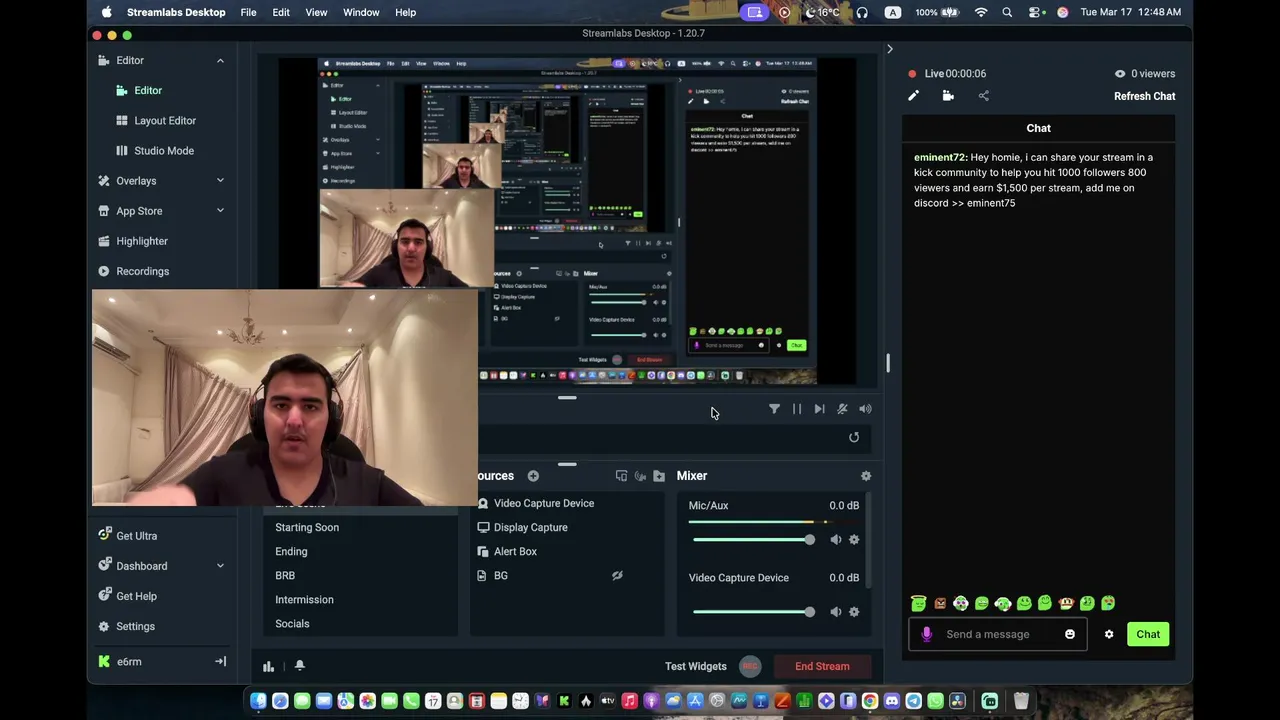Click the circular refresh arrow below toolbar
Image resolution: width=1280 pixels, height=720 pixels.
(854, 437)
